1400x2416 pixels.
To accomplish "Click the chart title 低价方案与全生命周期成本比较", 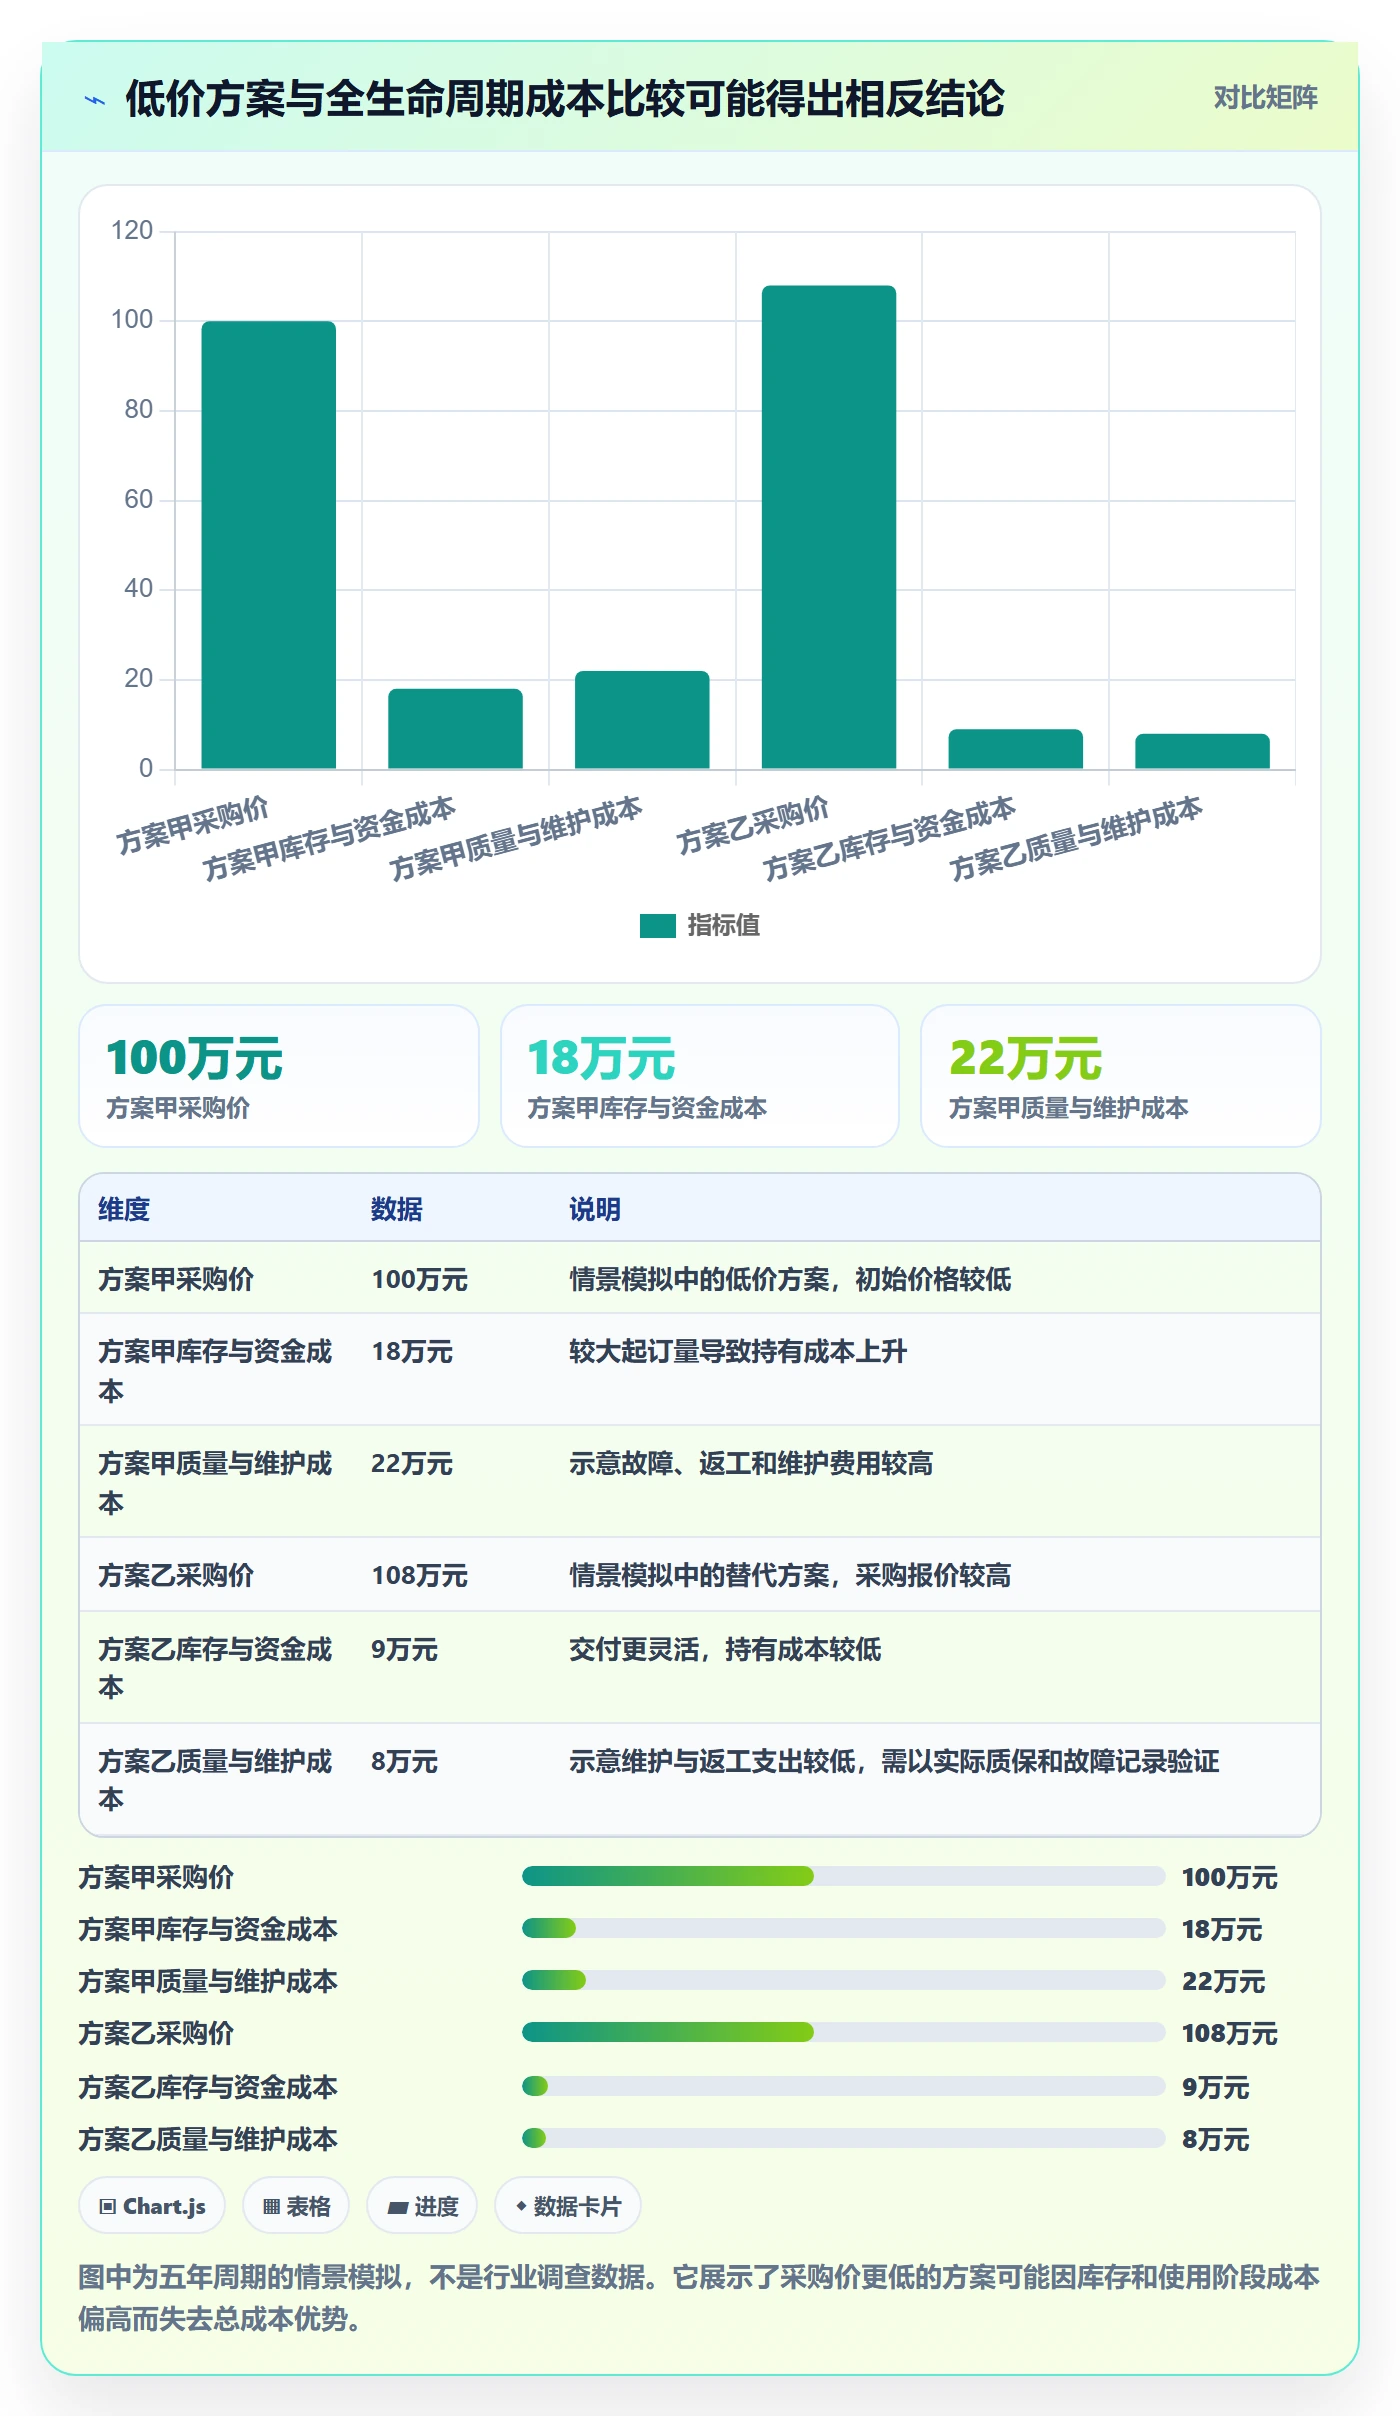I will [x=565, y=99].
